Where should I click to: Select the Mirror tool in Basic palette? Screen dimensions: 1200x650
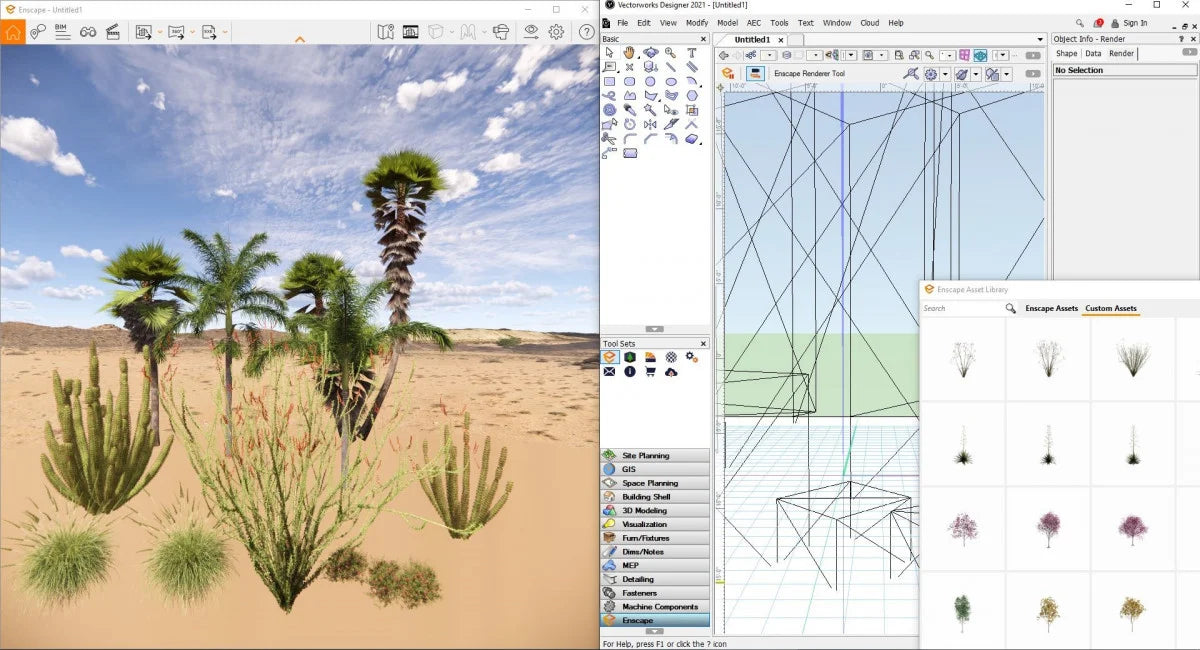[650, 125]
